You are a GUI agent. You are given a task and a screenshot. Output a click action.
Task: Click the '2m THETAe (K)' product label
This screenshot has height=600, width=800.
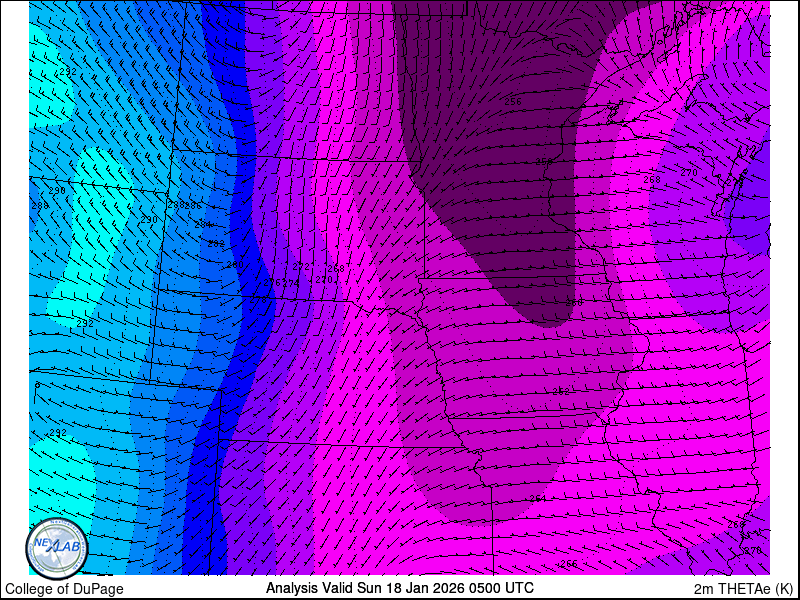(x=743, y=587)
